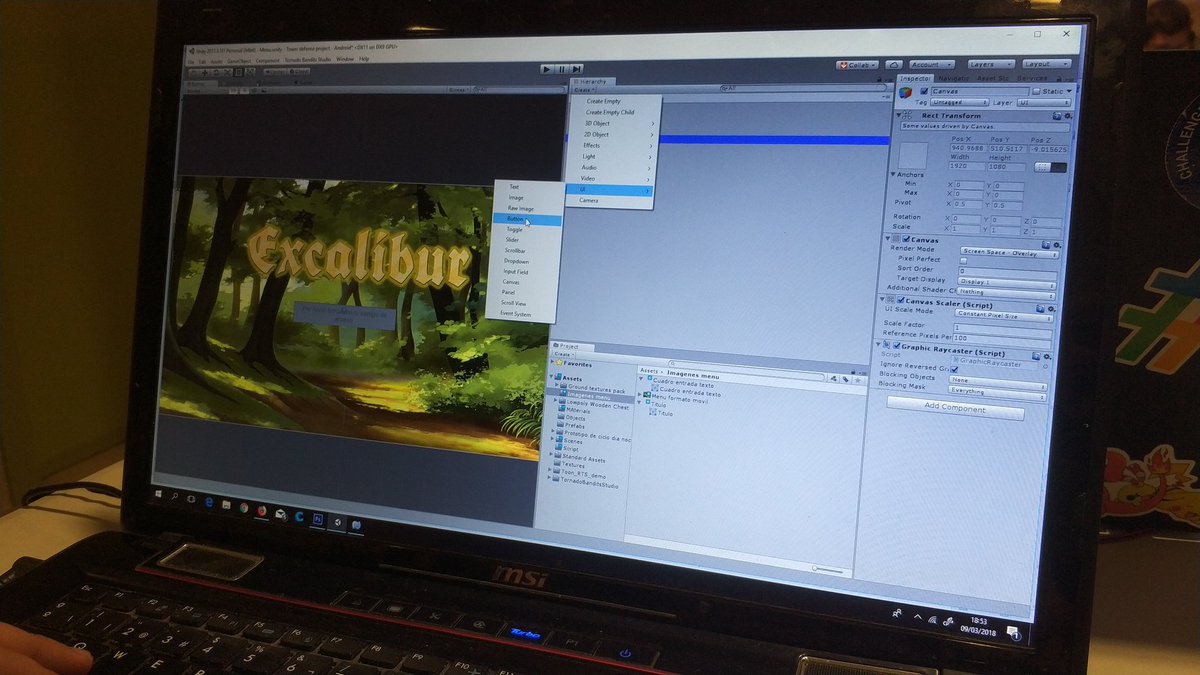Open the Cloud services icon button
The width and height of the screenshot is (1200, 675).
point(893,64)
